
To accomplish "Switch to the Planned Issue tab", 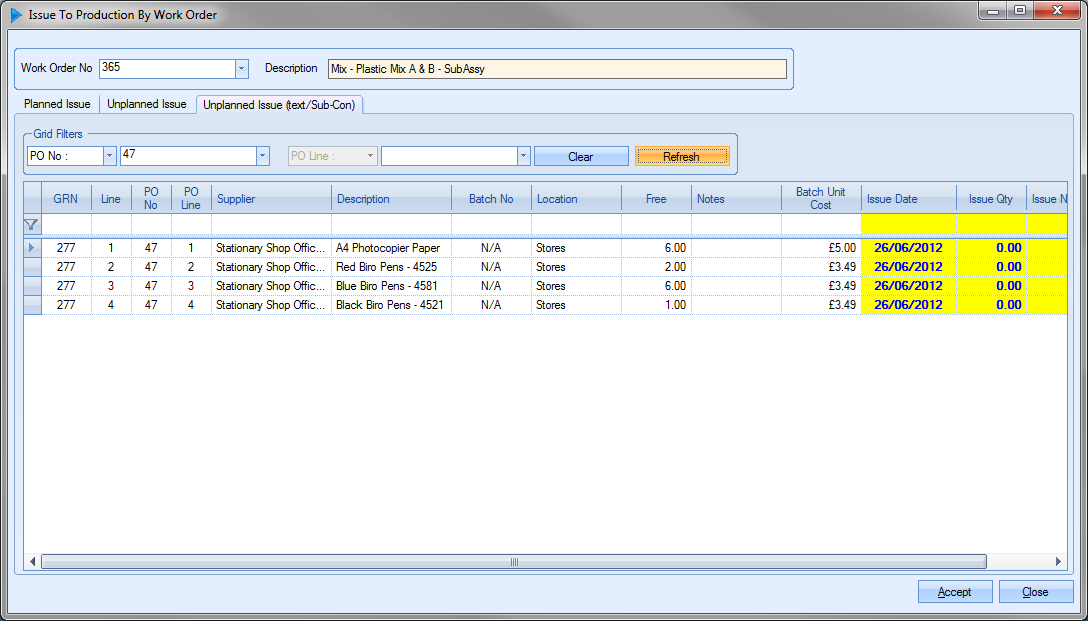I will pos(57,104).
